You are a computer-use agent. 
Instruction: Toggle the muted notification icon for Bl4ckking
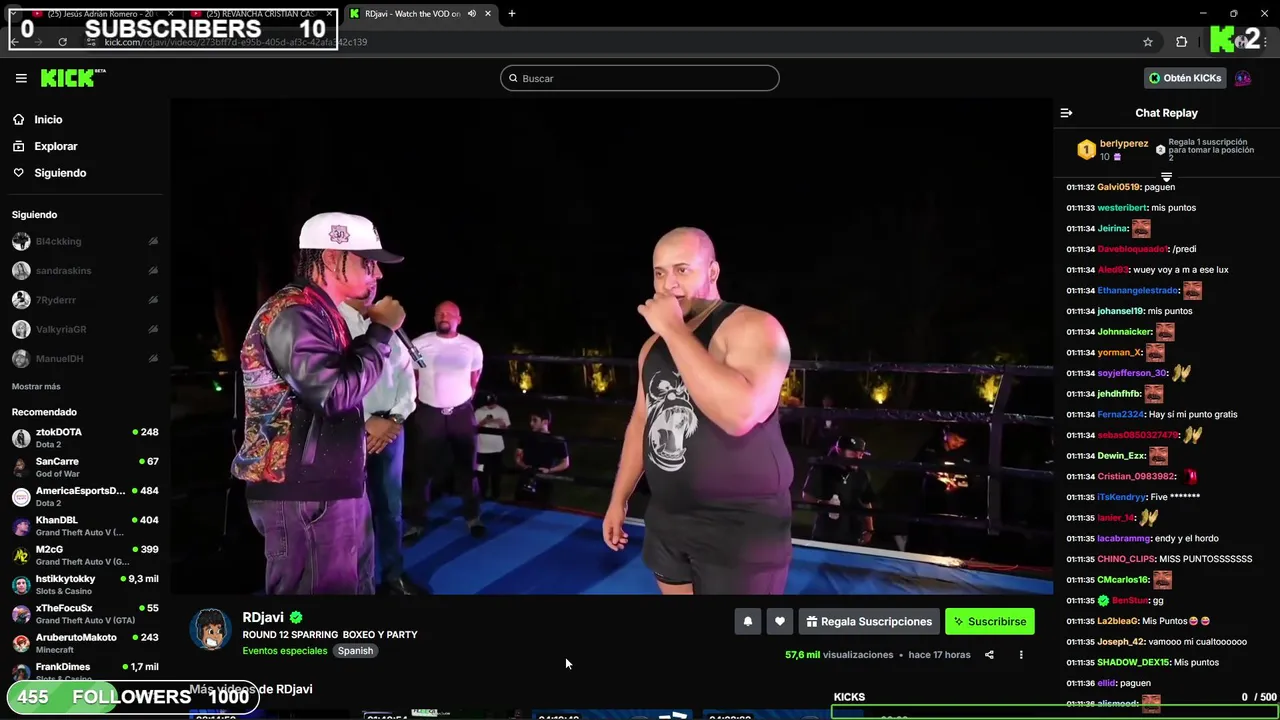pos(153,241)
